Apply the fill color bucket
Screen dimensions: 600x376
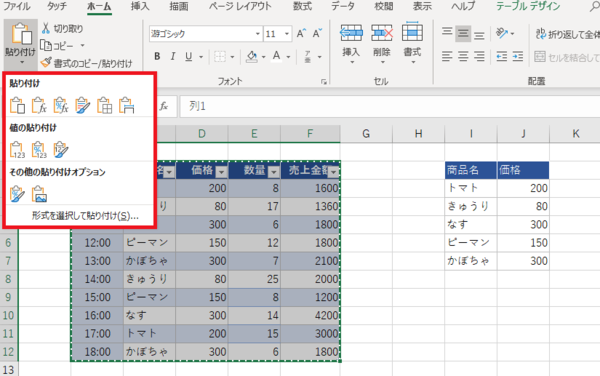(x=252, y=57)
